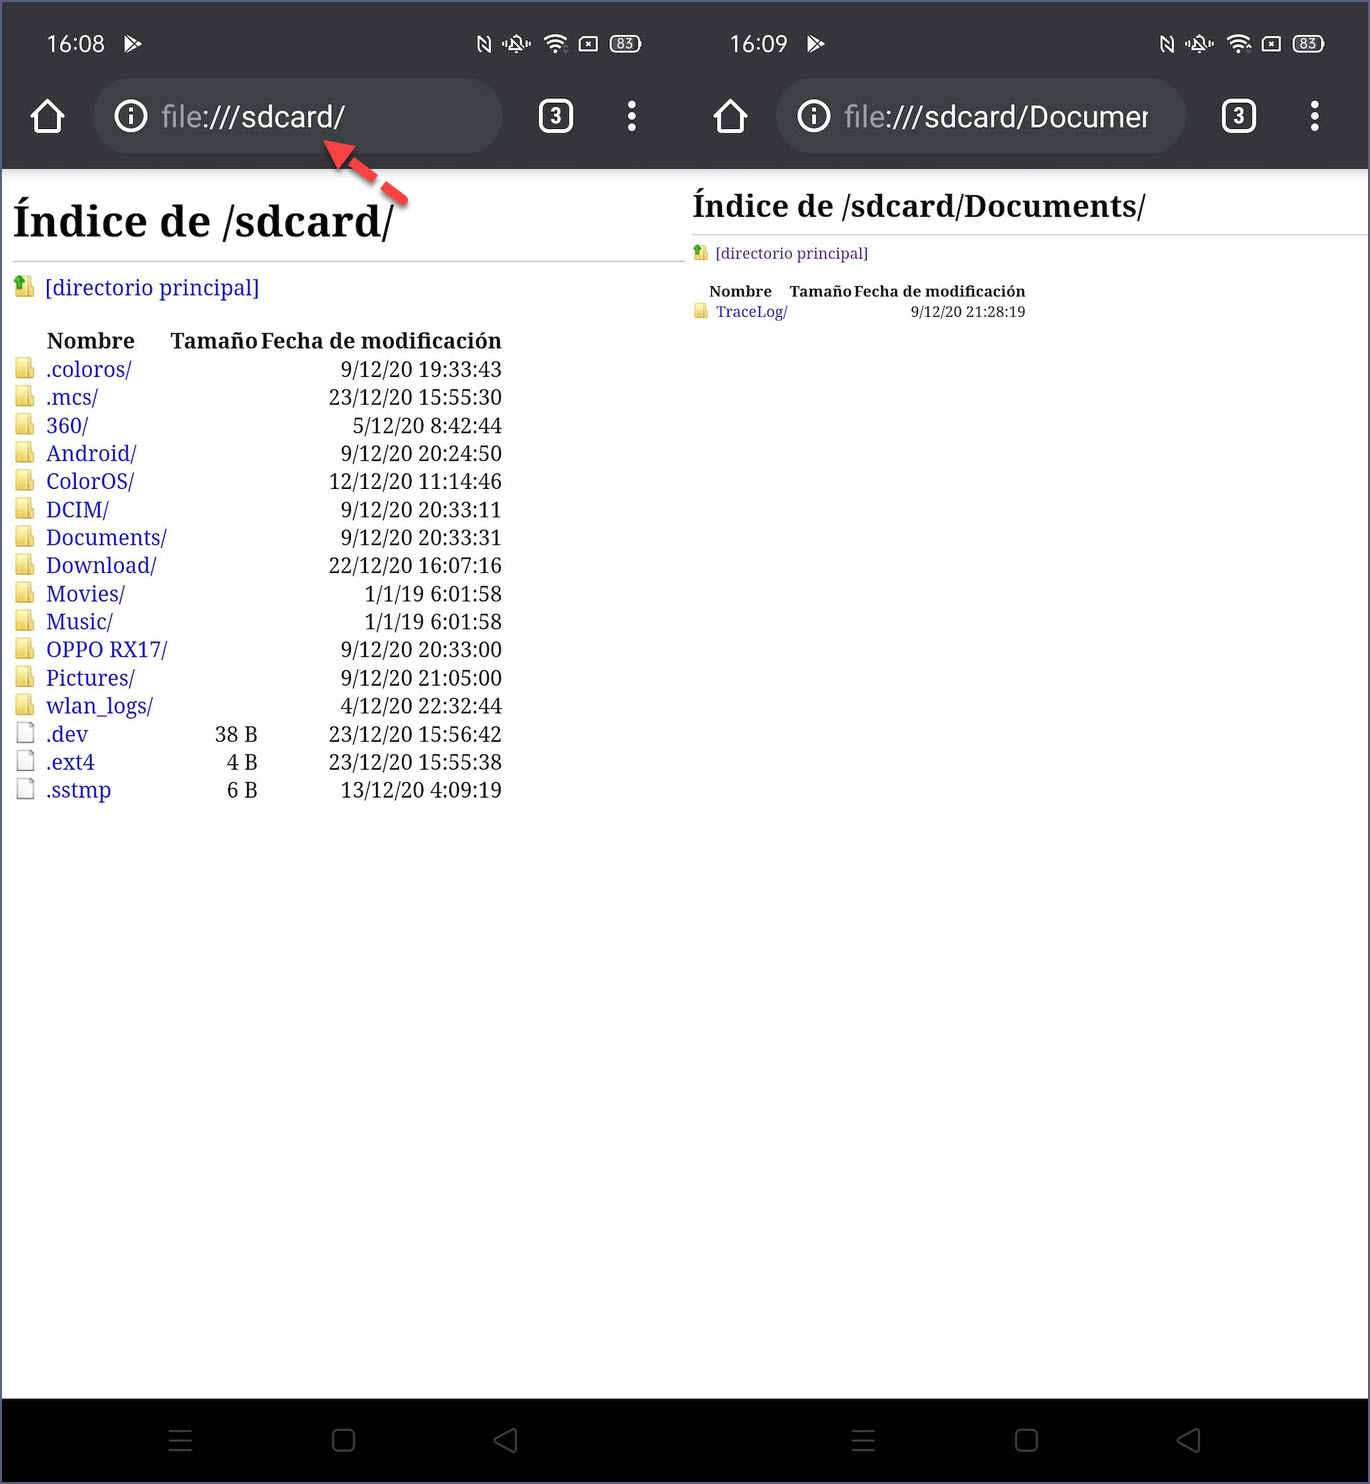1370x1484 pixels.
Task: Click the "22/12/20 16:07:16" date
Action: coord(415,565)
